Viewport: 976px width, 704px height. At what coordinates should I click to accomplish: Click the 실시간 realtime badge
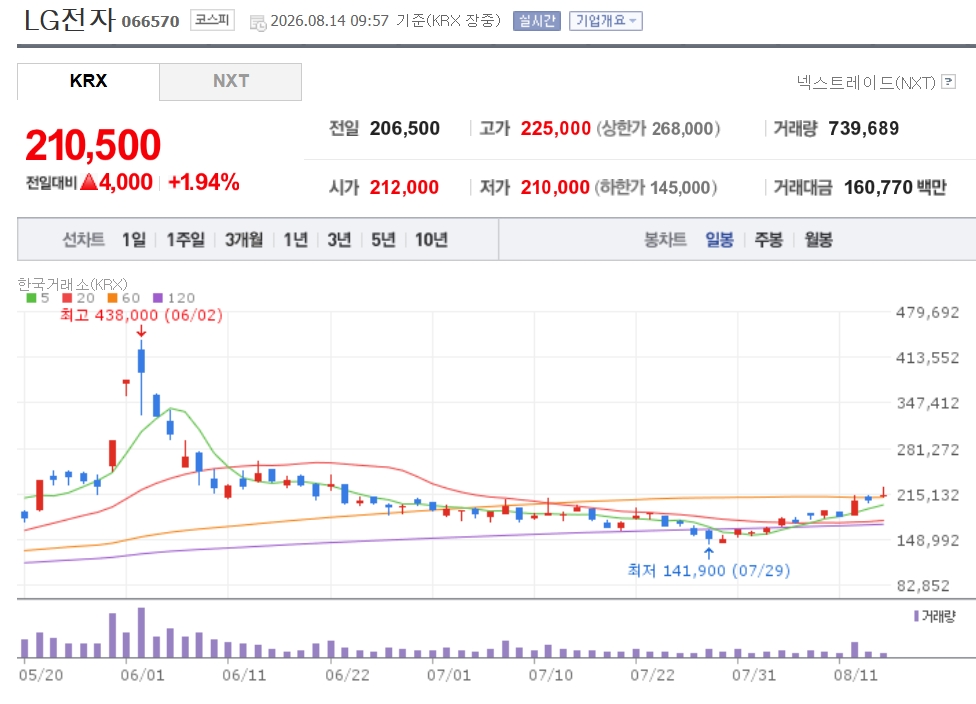537,21
